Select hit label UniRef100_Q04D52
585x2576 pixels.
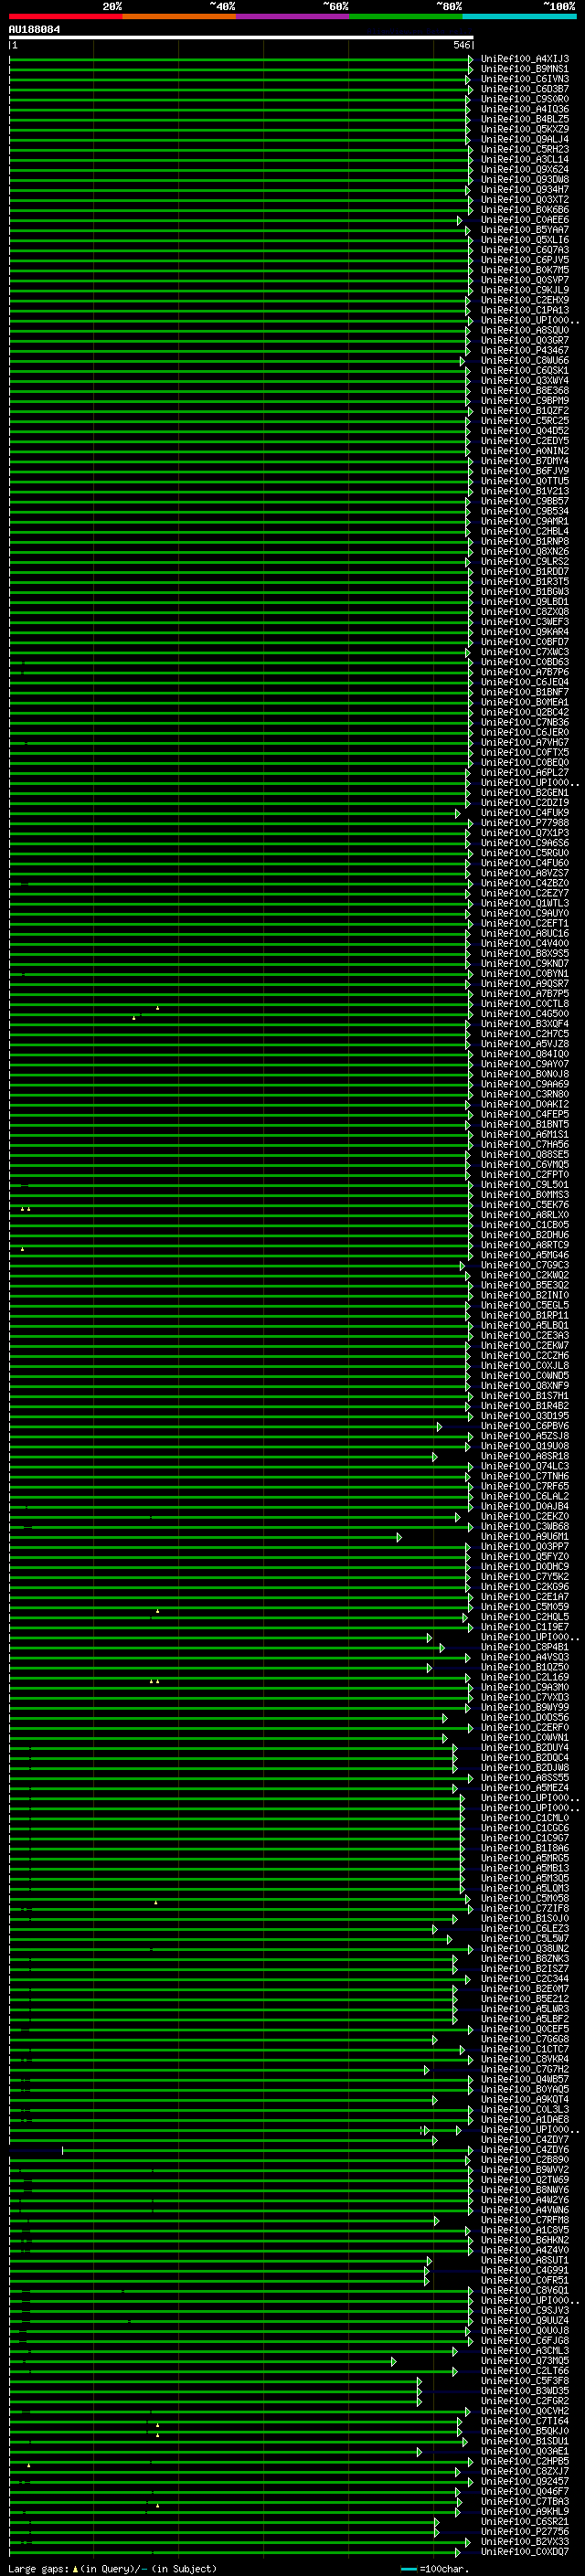click(x=525, y=431)
